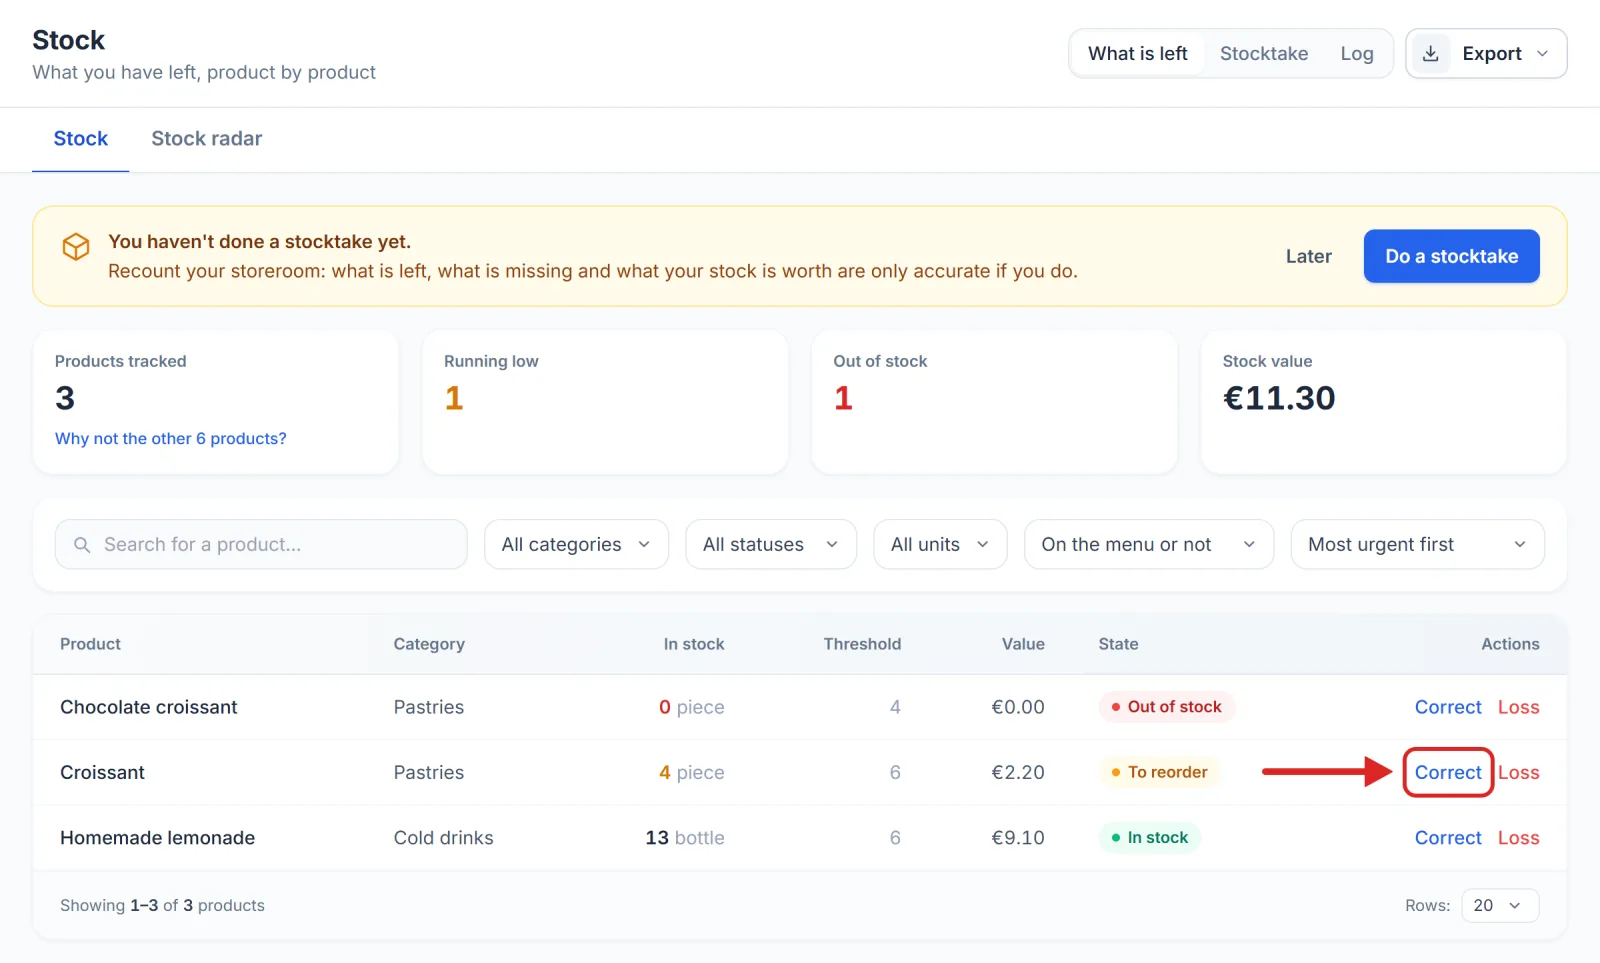
Task: Switch to the Stock tab
Action: click(x=81, y=139)
